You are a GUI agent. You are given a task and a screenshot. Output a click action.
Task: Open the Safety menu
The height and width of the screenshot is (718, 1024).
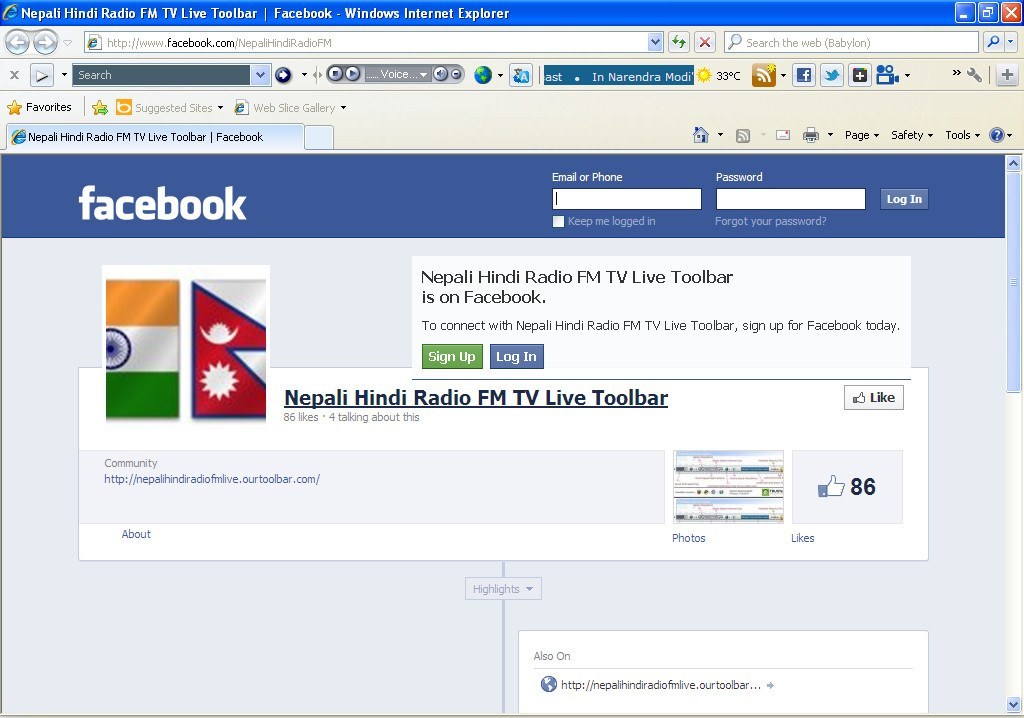pos(910,134)
